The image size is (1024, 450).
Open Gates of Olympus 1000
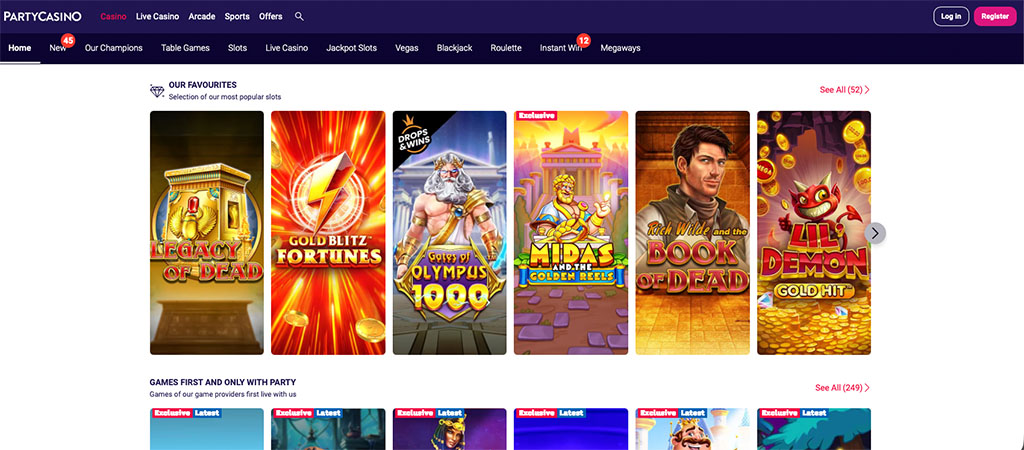pos(450,233)
